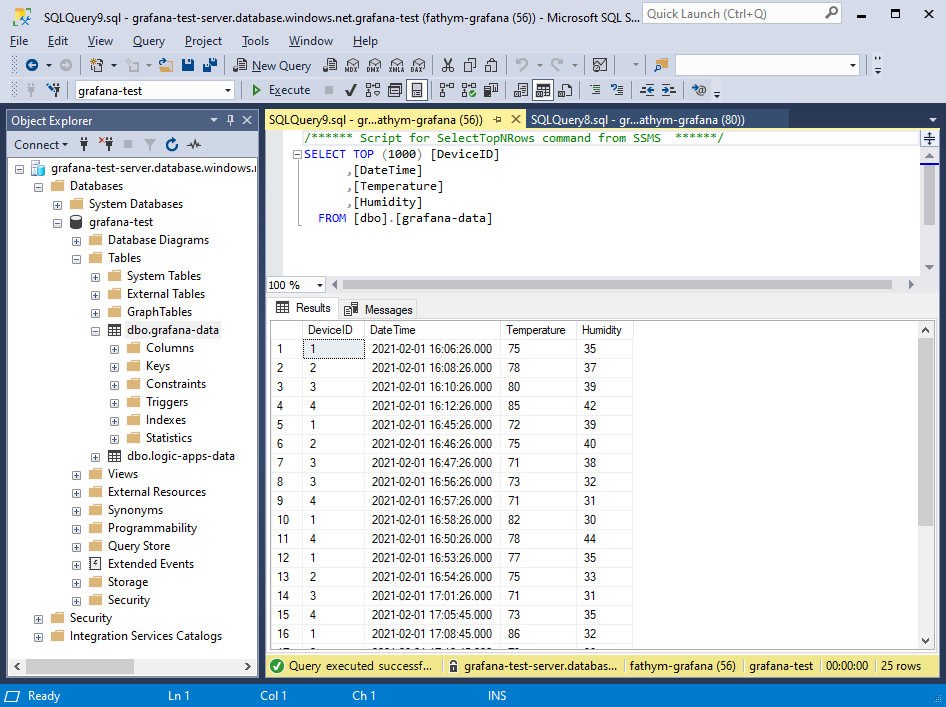This screenshot has height=707, width=946.
Task: Click the Change Connection icon in query toolbar
Action: tap(54, 90)
